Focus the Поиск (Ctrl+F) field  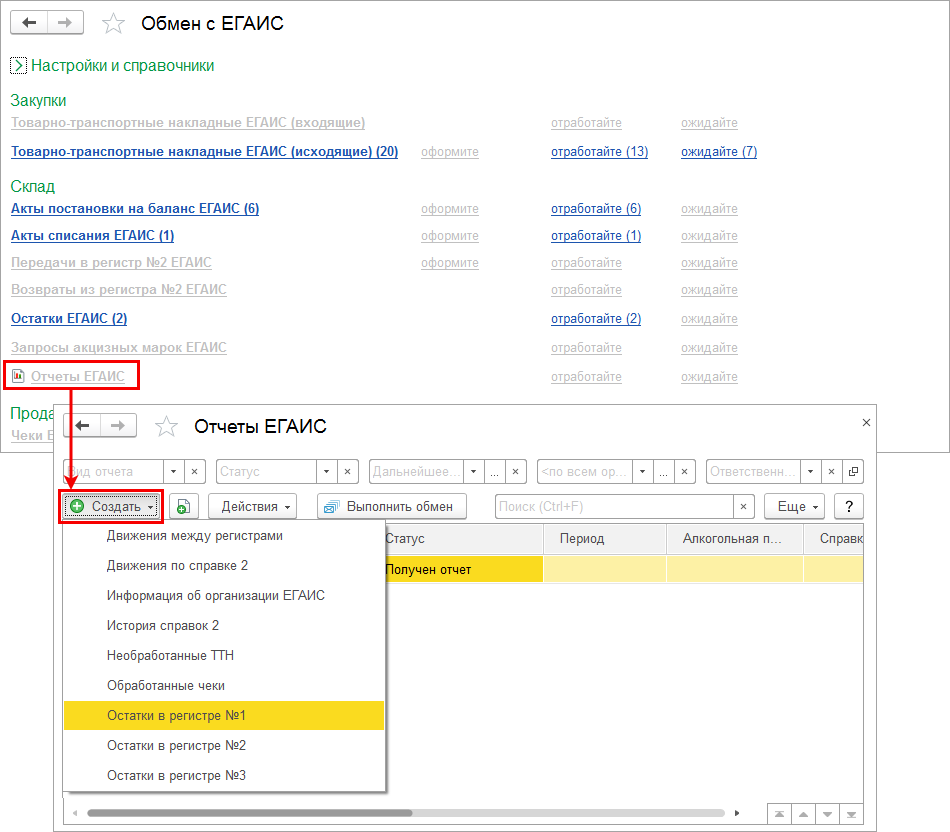[x=614, y=507]
